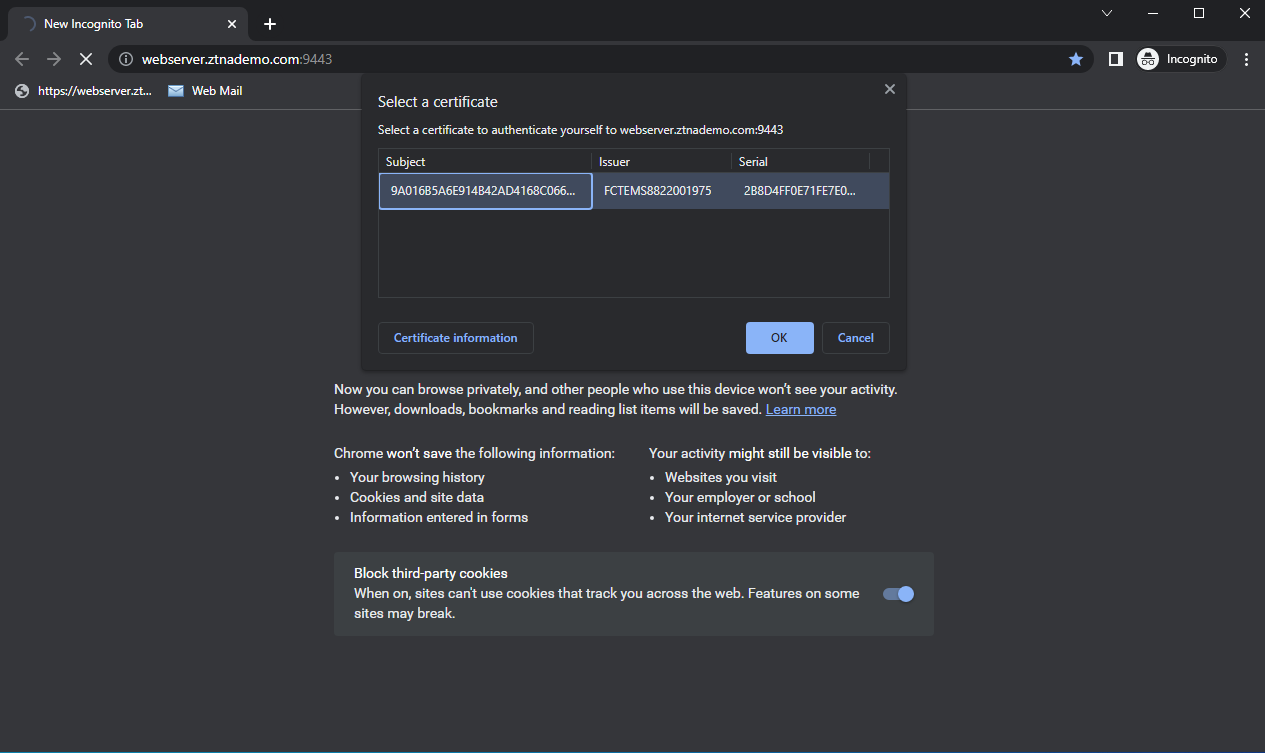The image size is (1265, 753).
Task: Open the Learn more link
Action: (x=800, y=410)
